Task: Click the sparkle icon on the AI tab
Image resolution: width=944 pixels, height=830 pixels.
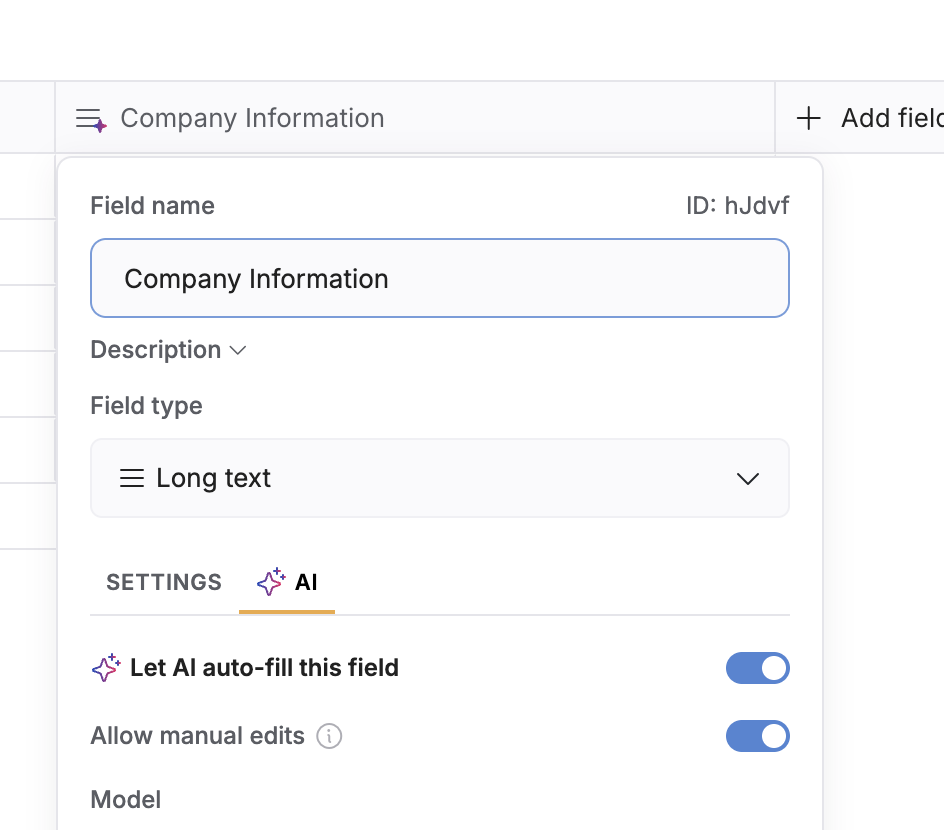Action: pos(271,582)
